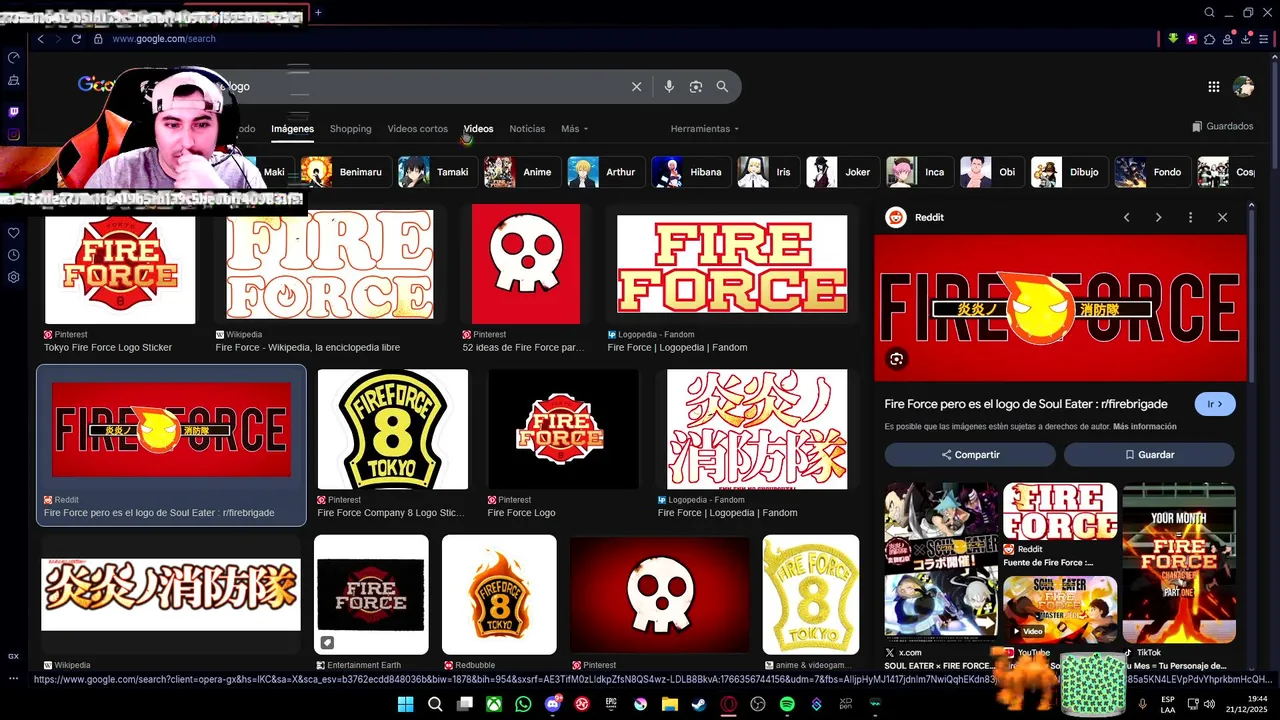Open the Entertainment Earth Fire Force patch image

pos(371,594)
